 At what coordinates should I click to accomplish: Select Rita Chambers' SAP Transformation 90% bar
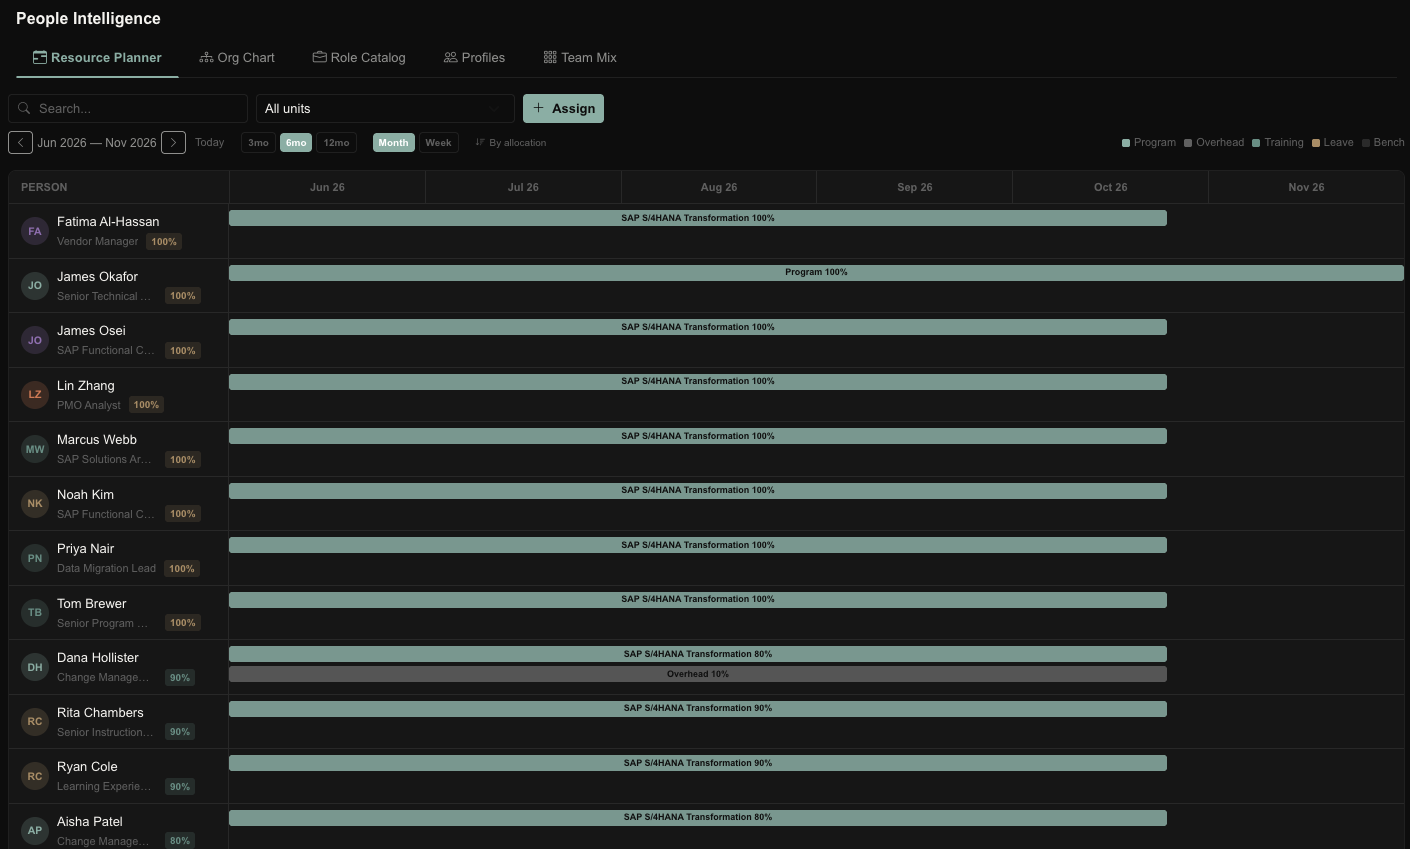pos(698,709)
